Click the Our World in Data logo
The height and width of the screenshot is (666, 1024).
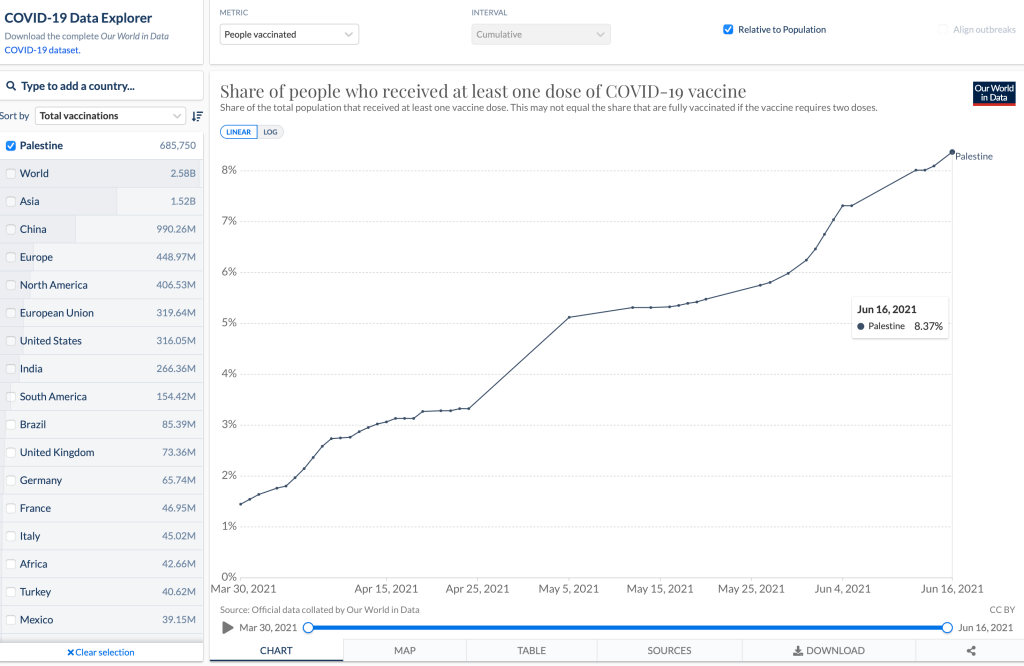[x=994, y=94]
